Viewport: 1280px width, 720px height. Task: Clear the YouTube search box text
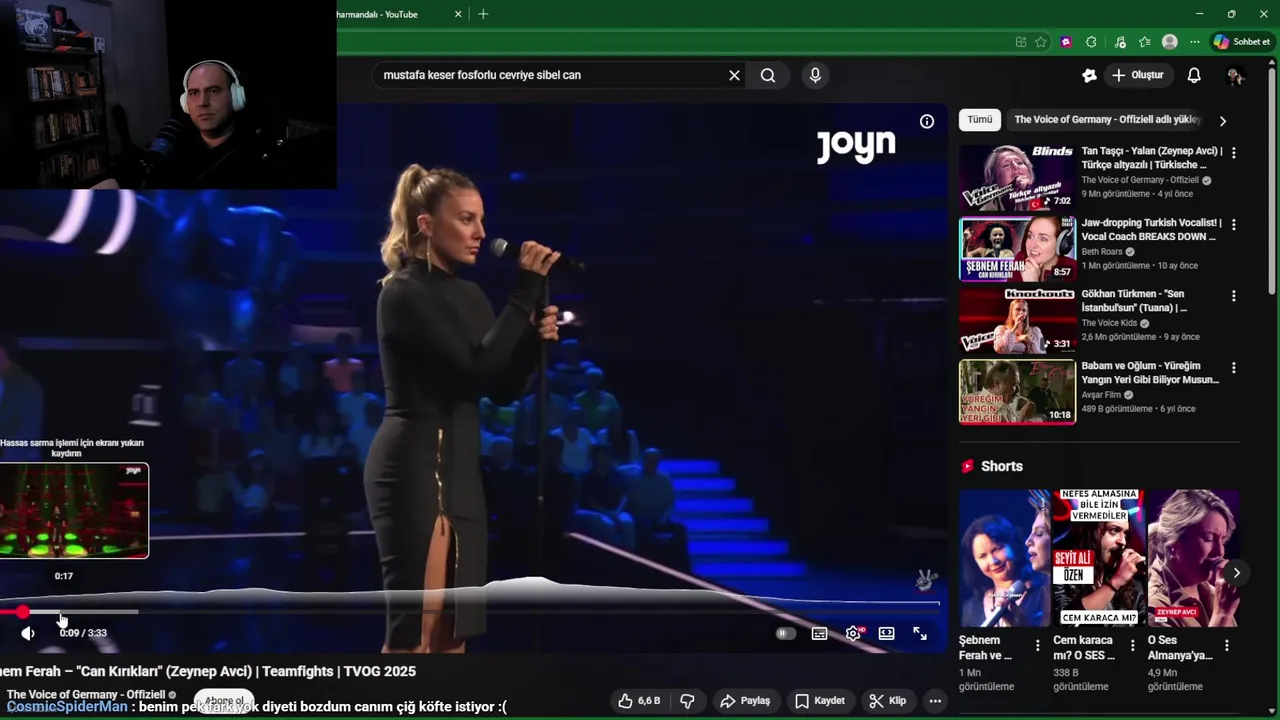pos(734,75)
